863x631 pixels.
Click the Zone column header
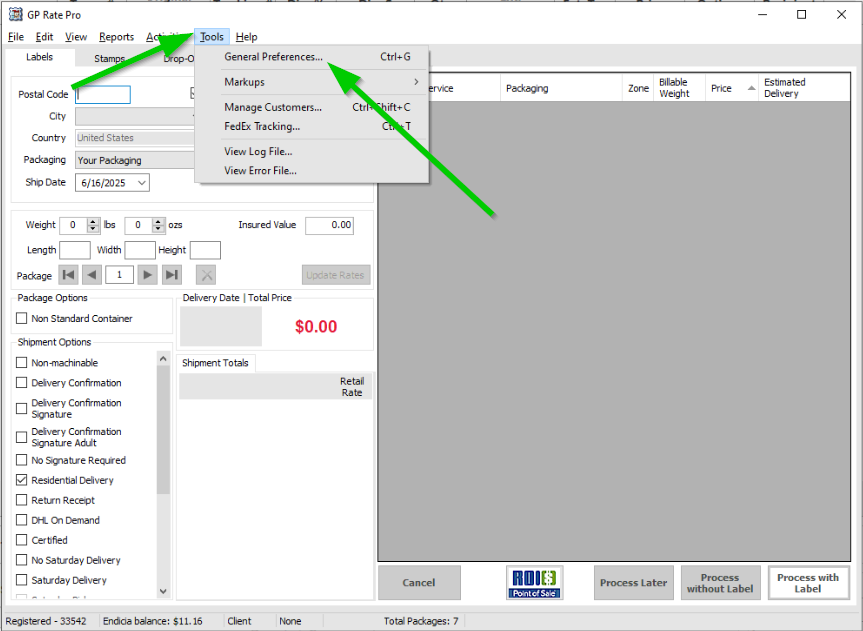638,88
